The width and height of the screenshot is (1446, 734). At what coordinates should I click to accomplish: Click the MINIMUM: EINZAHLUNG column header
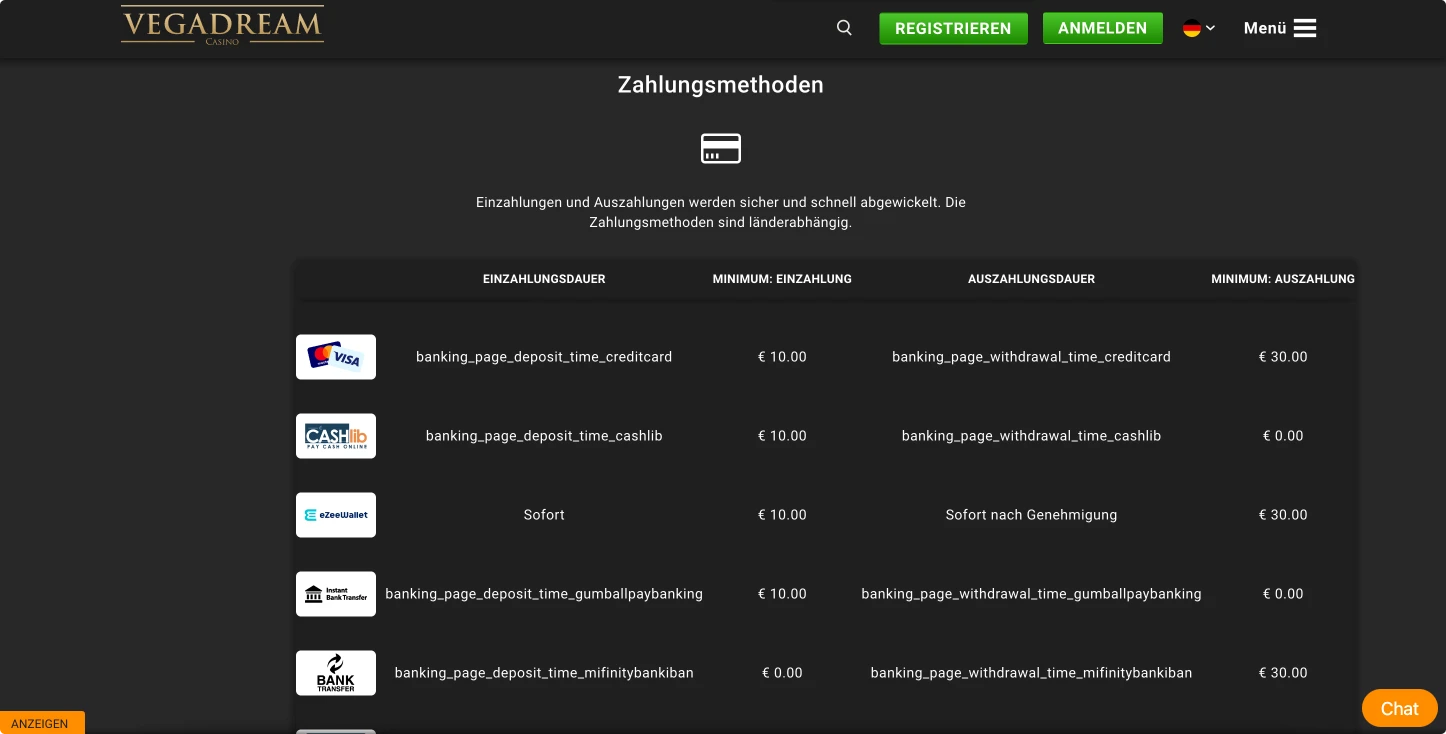coord(782,279)
